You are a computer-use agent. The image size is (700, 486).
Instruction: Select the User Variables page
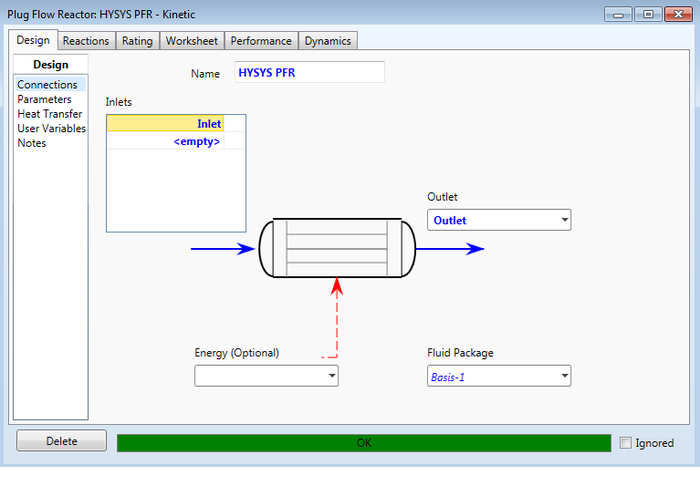coord(51,128)
